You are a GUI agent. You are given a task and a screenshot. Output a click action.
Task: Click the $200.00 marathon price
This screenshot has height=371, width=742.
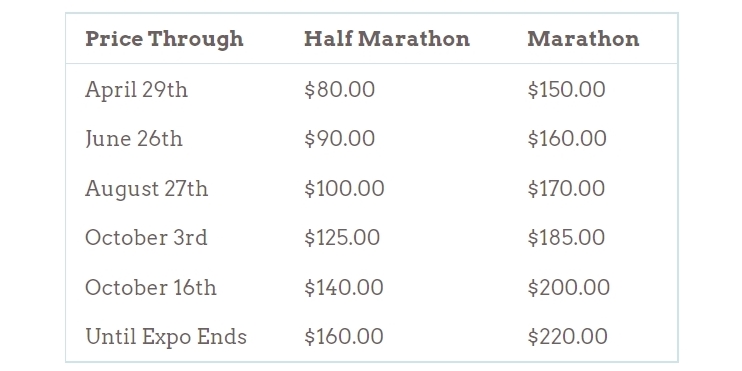(x=569, y=287)
